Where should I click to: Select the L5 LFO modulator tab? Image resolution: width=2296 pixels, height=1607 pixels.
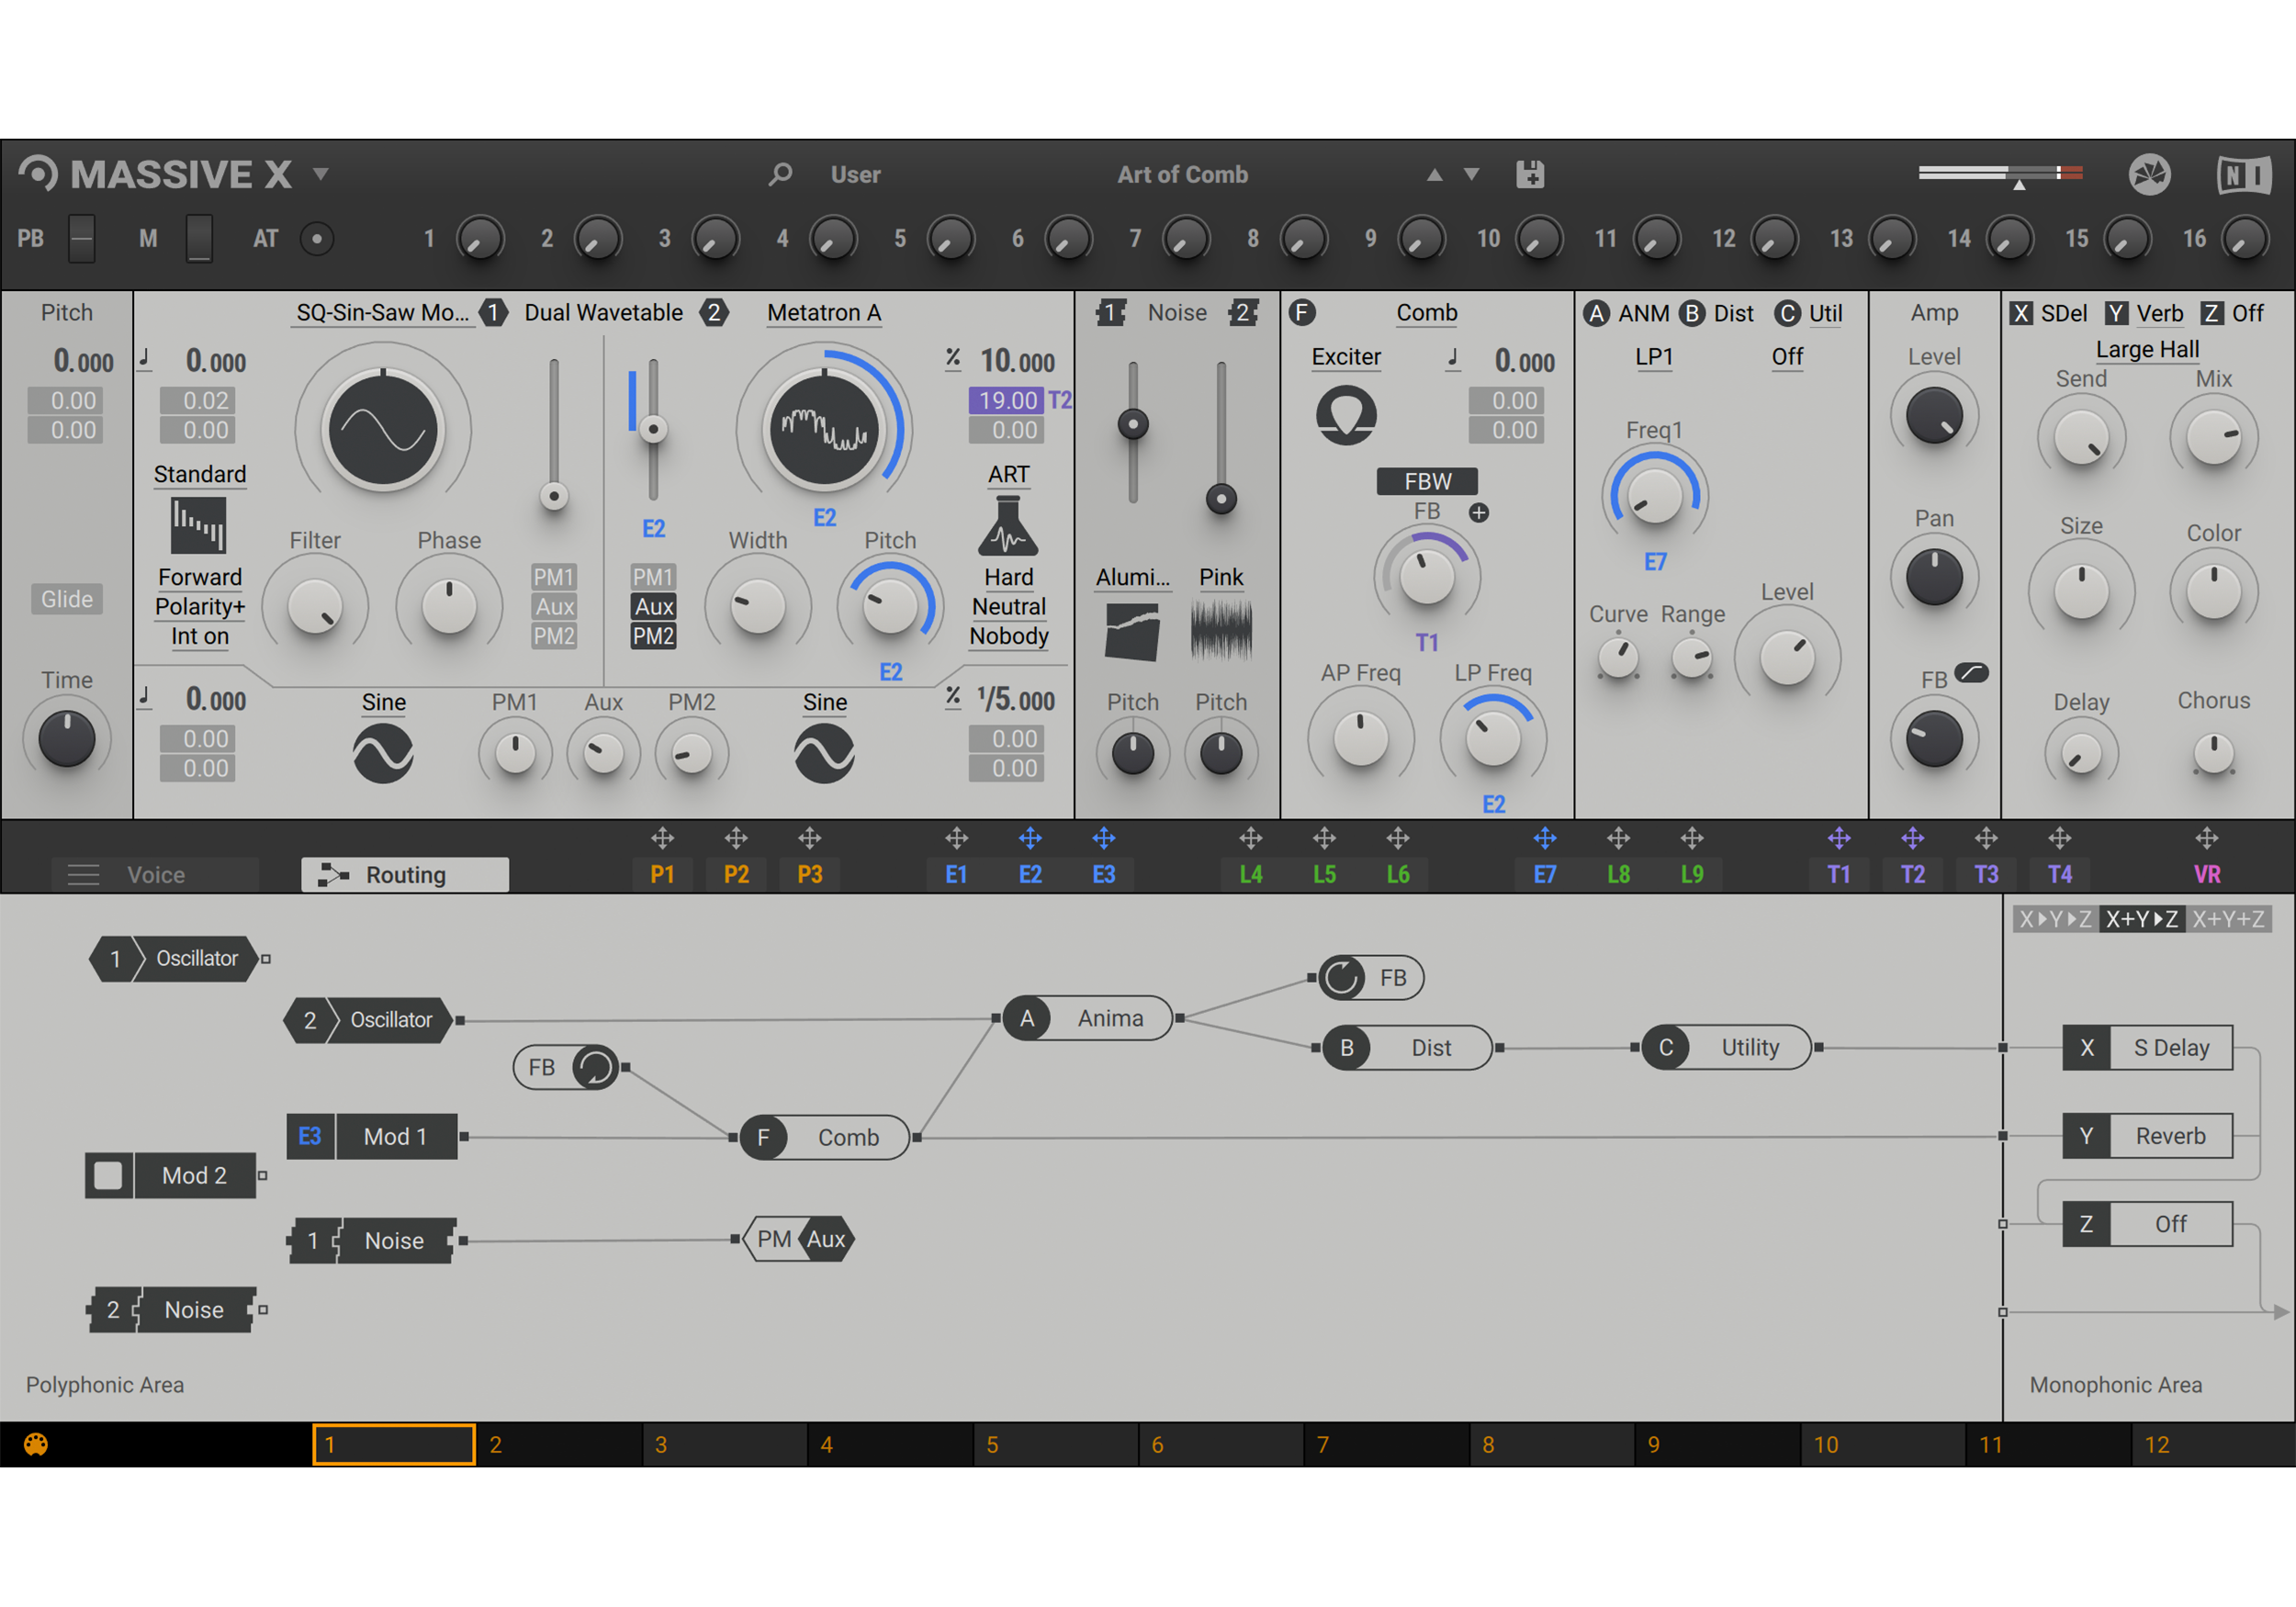point(1324,875)
